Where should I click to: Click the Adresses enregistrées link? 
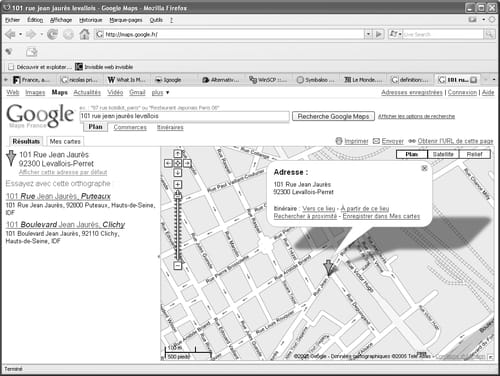pyautogui.click(x=412, y=92)
